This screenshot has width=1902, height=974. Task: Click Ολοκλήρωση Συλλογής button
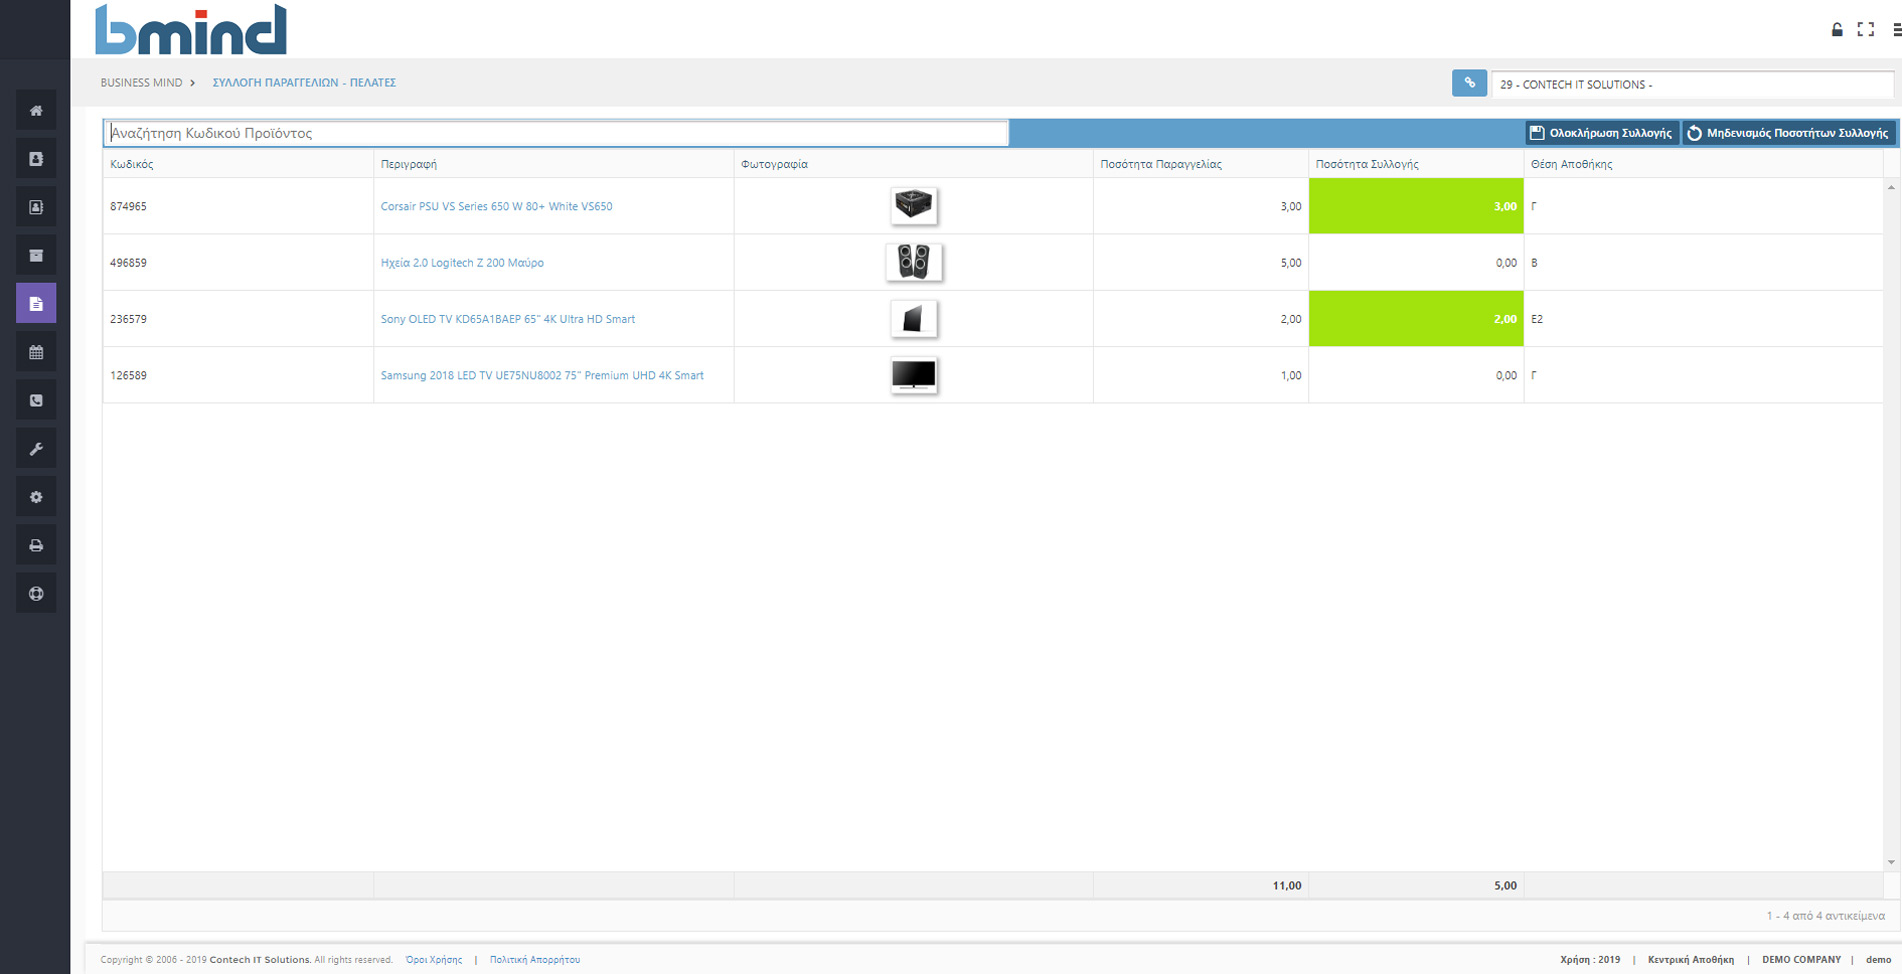[1601, 133]
